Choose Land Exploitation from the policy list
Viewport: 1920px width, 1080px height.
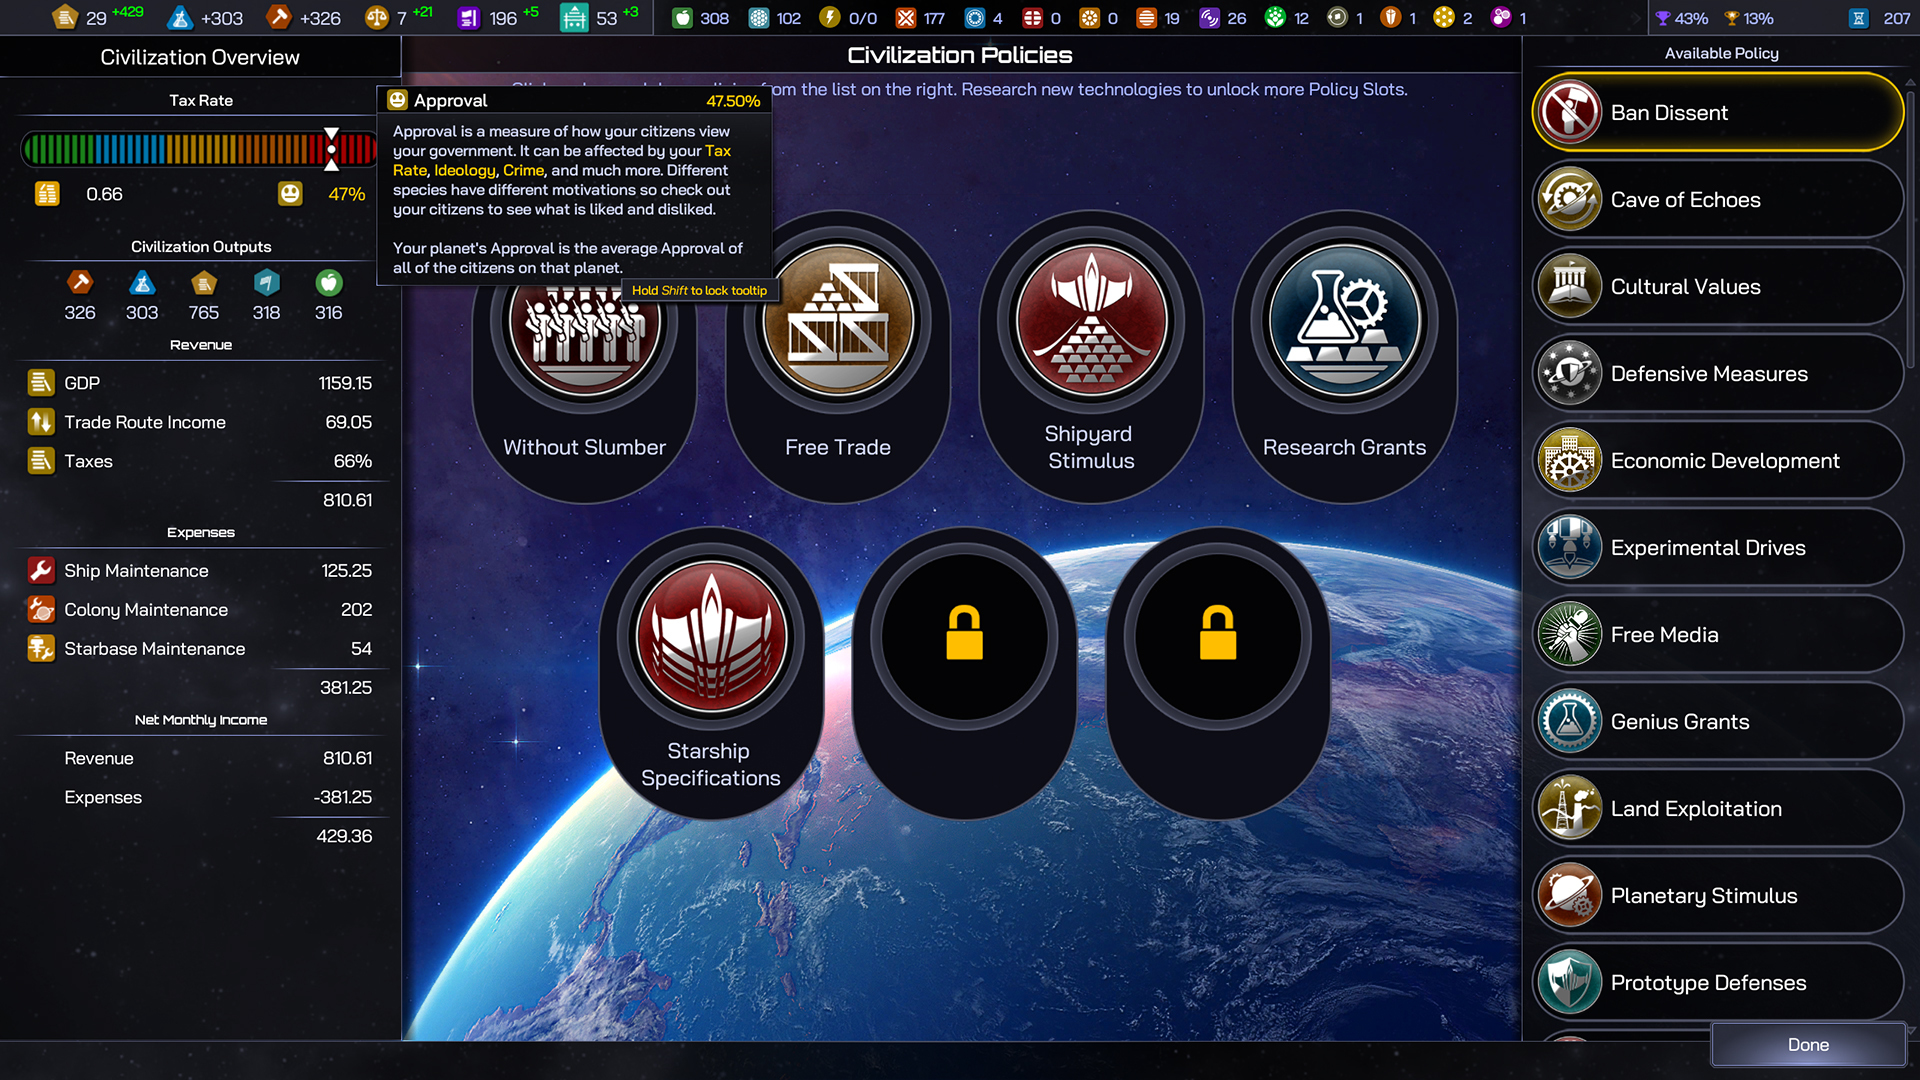tap(1696, 809)
